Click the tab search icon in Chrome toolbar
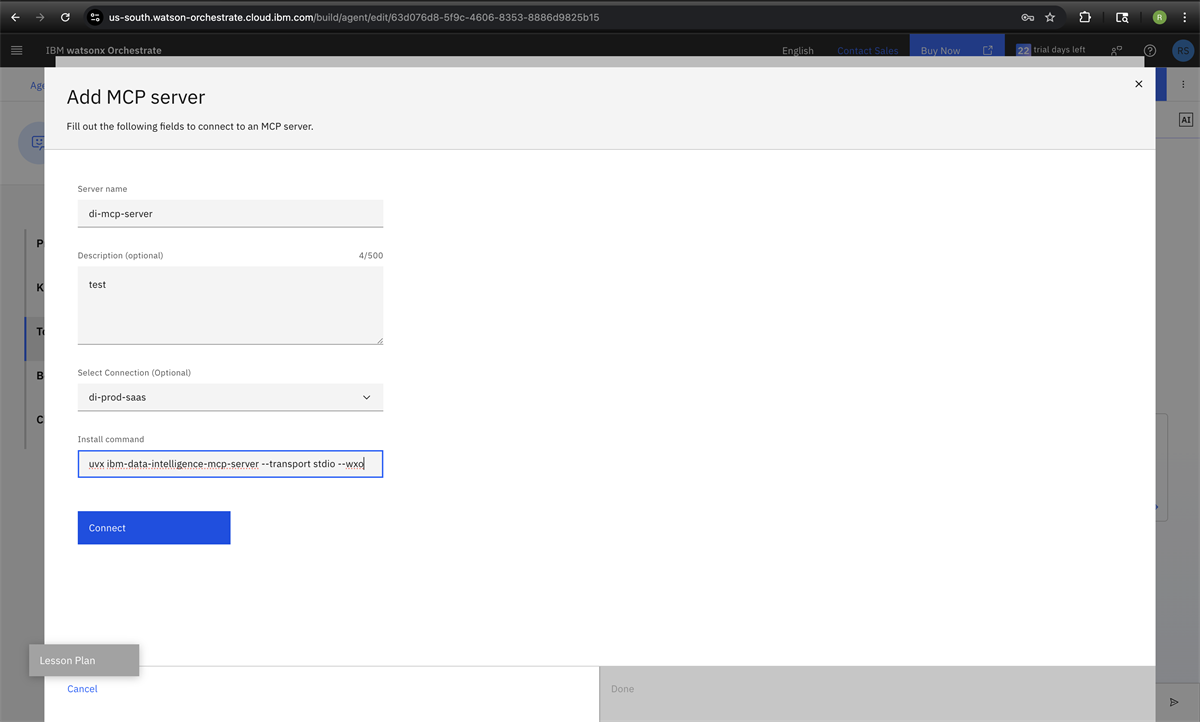1200x722 pixels. 1122,17
